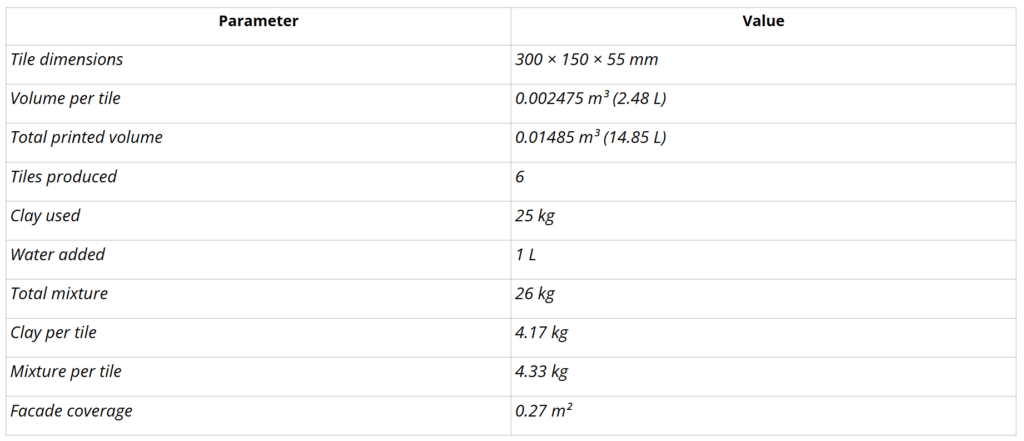The width and height of the screenshot is (1024, 441).
Task: Click the 4.17 kg value cell
Action: coord(541,332)
